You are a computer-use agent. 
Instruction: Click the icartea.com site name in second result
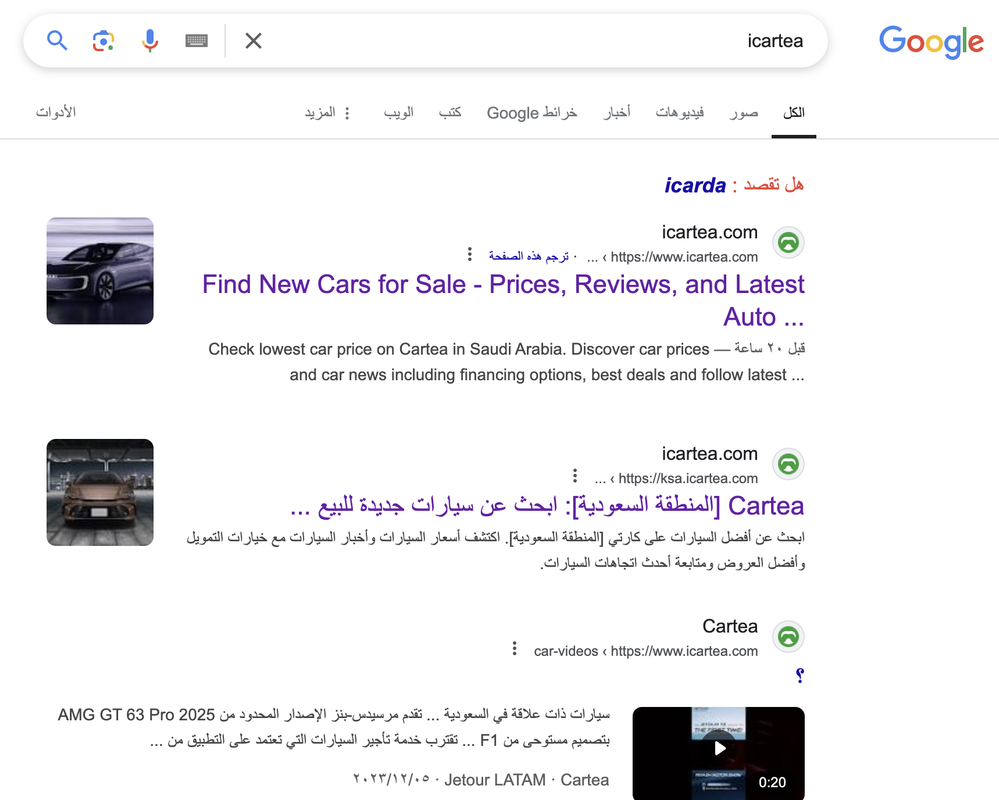(x=710, y=454)
